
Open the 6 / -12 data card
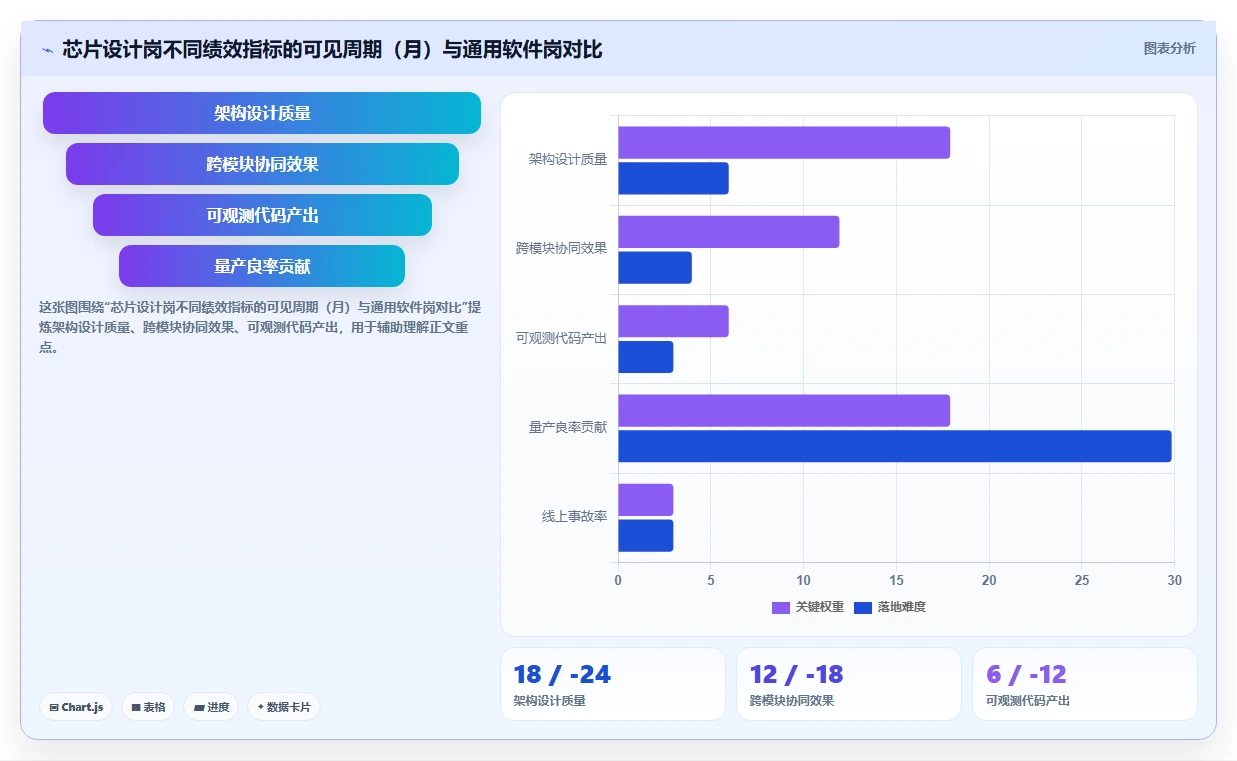pos(1085,684)
